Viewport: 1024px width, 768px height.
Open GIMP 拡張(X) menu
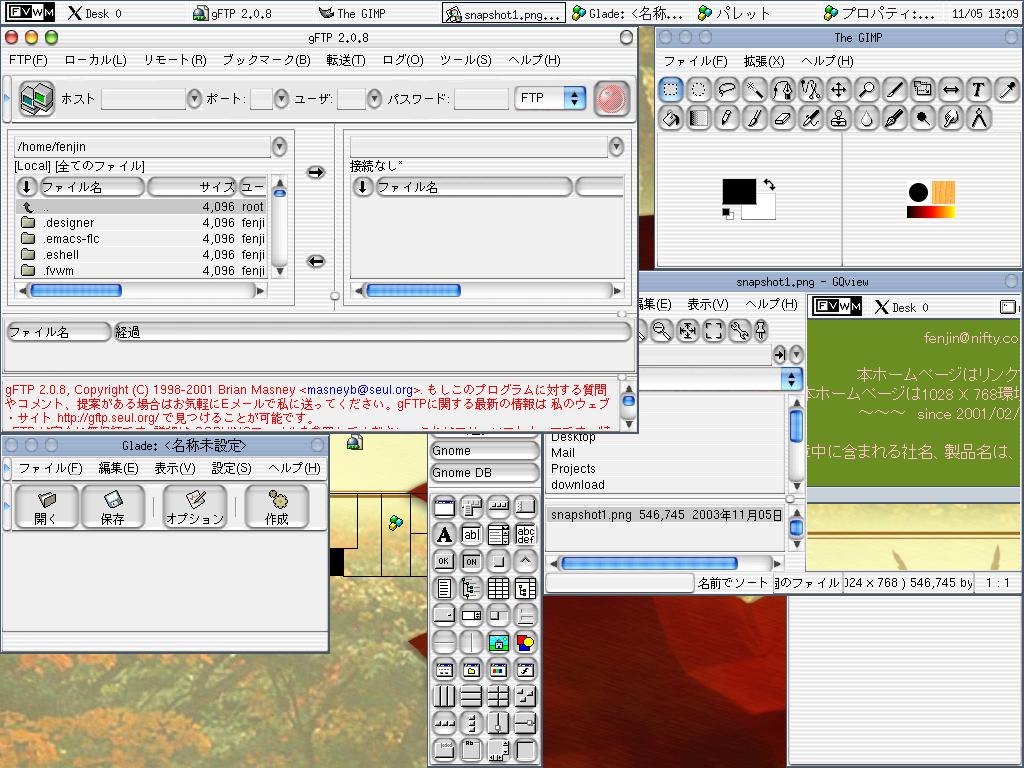pyautogui.click(x=763, y=61)
